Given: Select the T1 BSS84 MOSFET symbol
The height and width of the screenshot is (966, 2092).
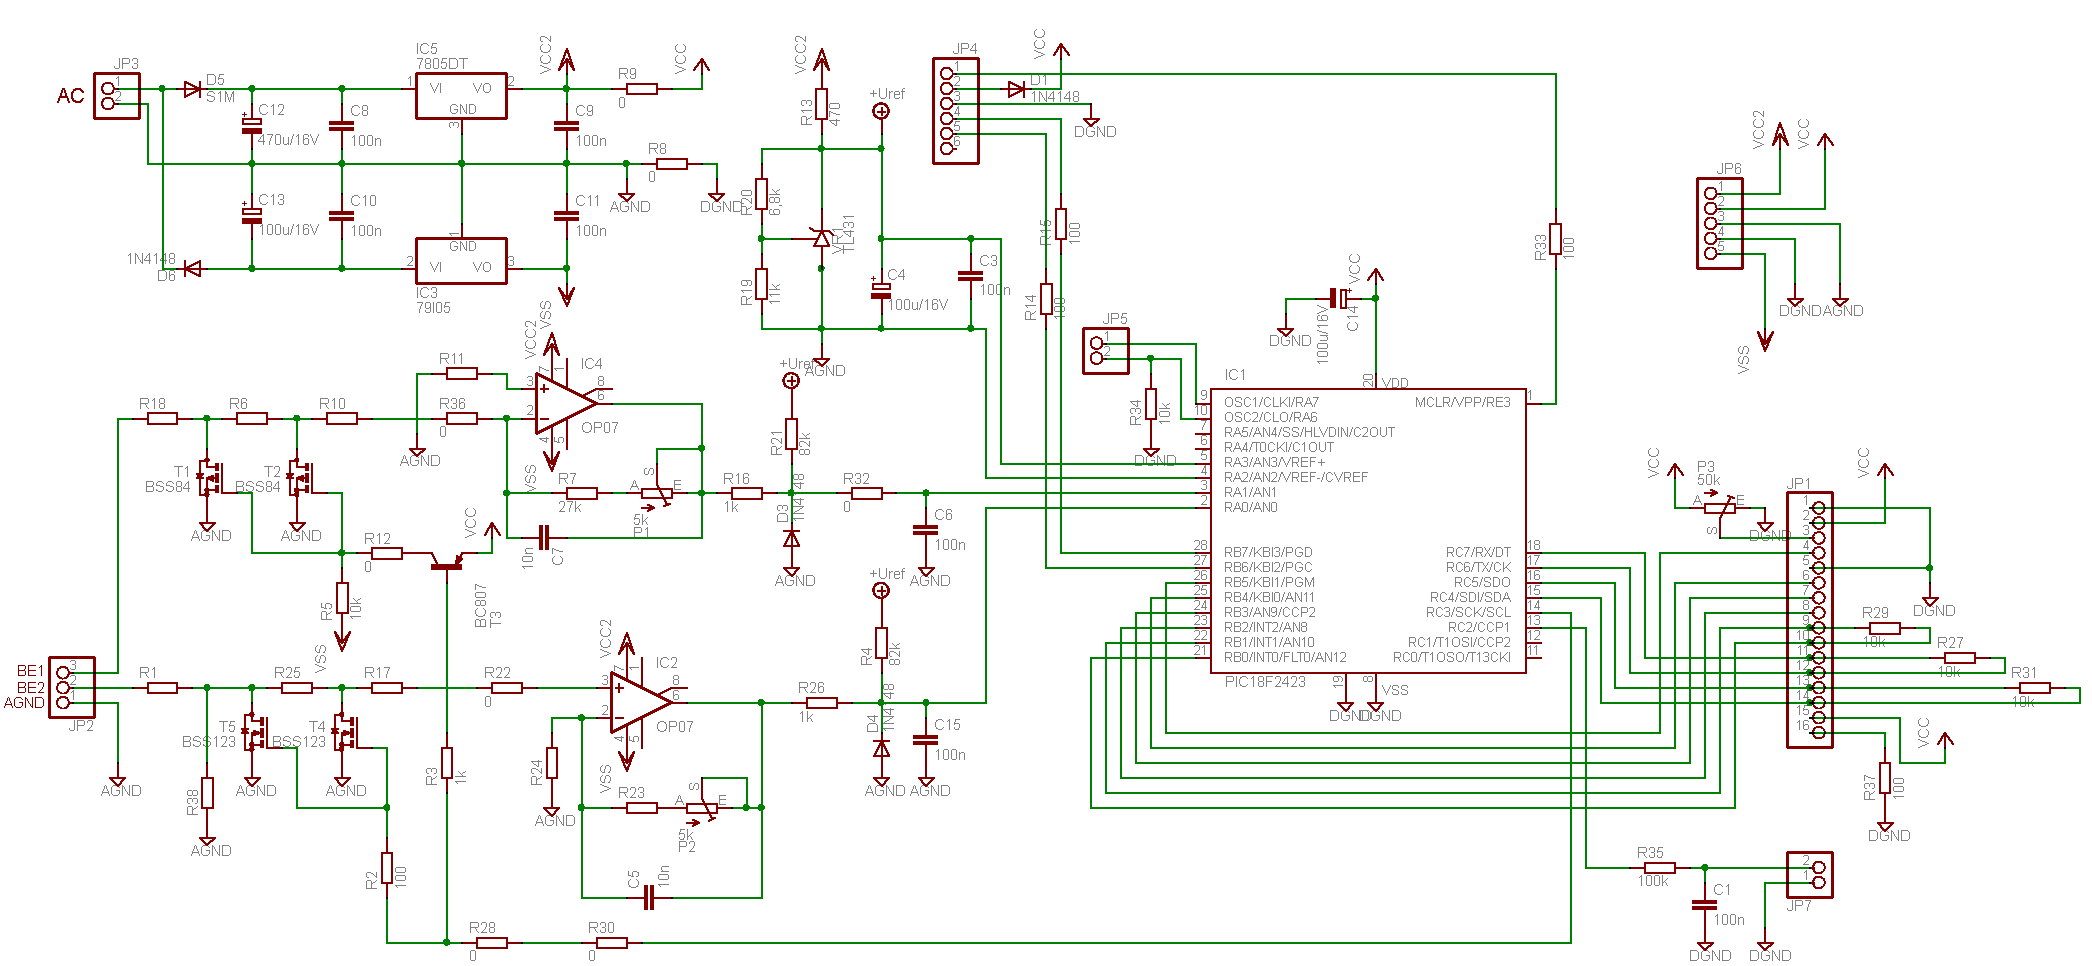Looking at the screenshot, I should [x=209, y=478].
